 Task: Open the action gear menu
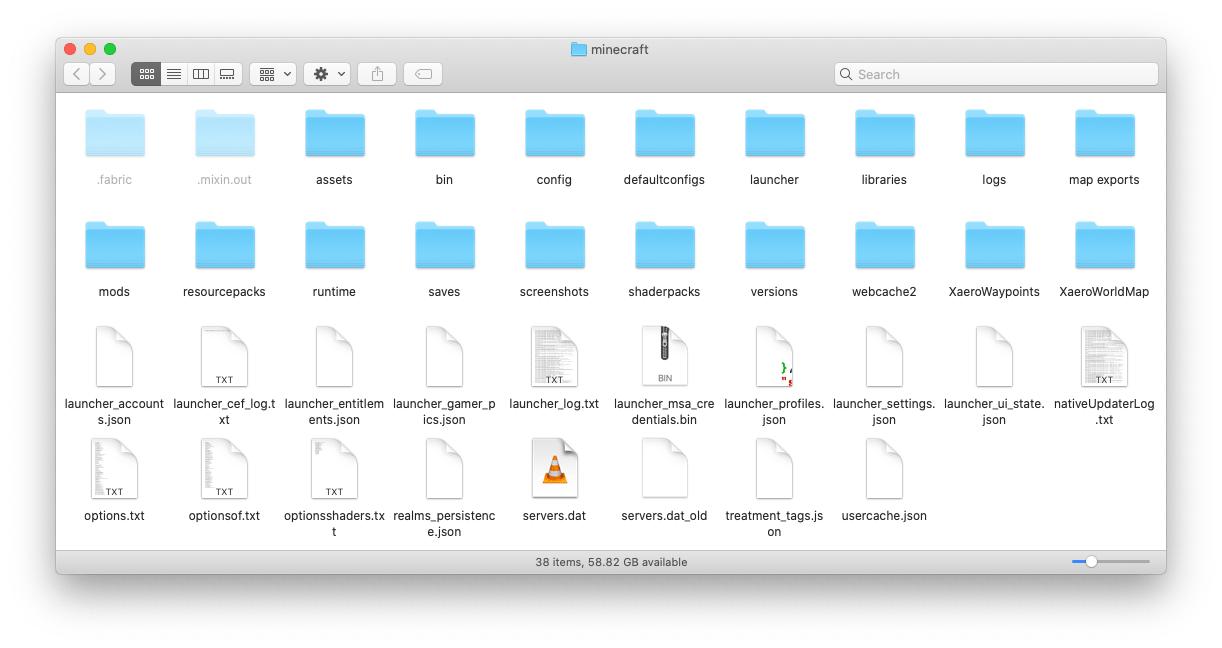327,73
